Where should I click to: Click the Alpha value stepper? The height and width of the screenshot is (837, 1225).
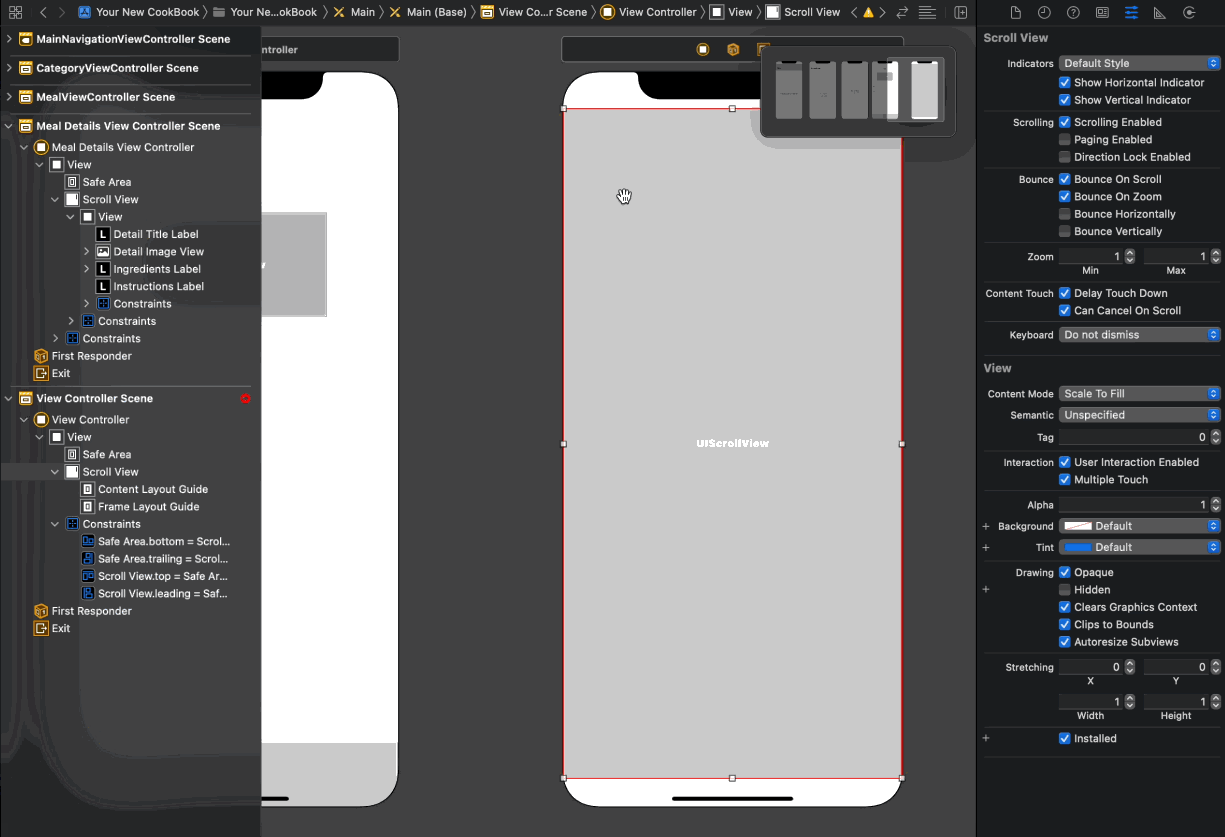coord(1215,505)
